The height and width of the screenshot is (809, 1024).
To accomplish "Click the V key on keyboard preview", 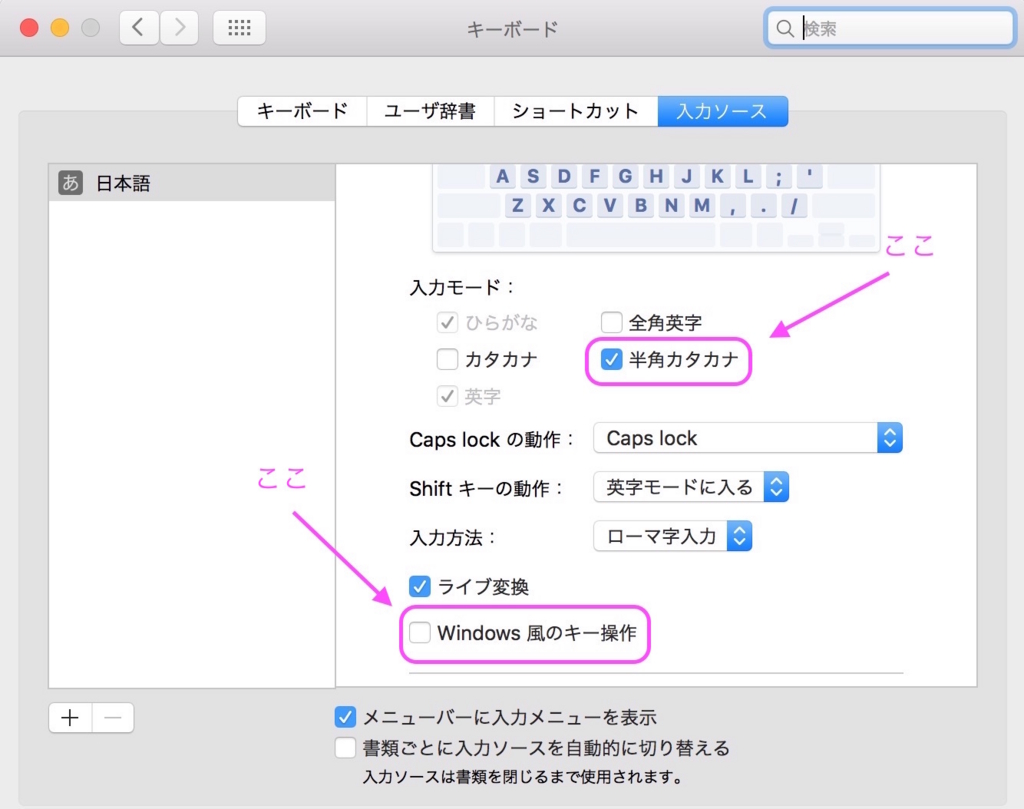I will pyautogui.click(x=610, y=206).
